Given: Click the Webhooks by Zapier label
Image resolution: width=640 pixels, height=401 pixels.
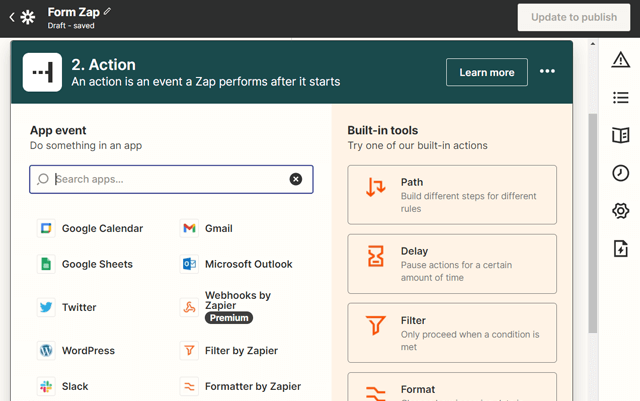Looking at the screenshot, I should [x=238, y=300].
